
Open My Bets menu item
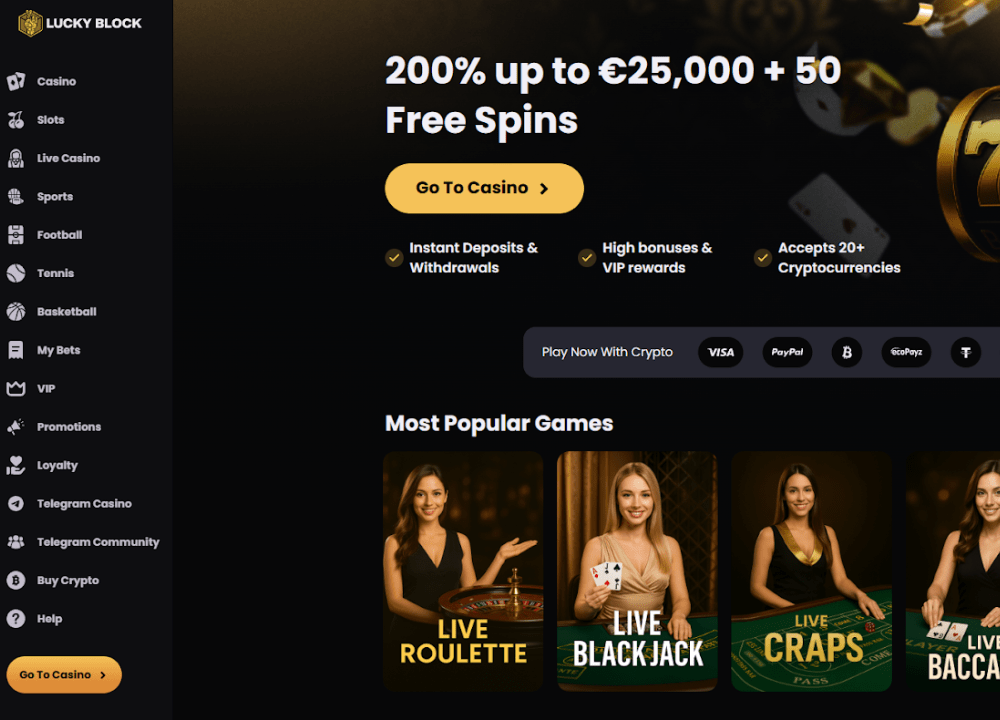click(x=59, y=350)
